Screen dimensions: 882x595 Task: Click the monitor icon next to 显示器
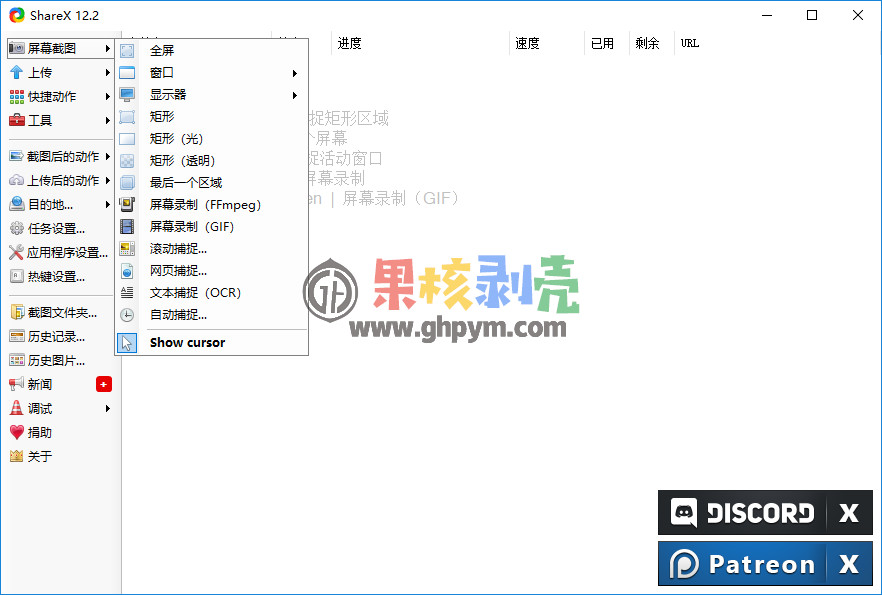pos(127,94)
